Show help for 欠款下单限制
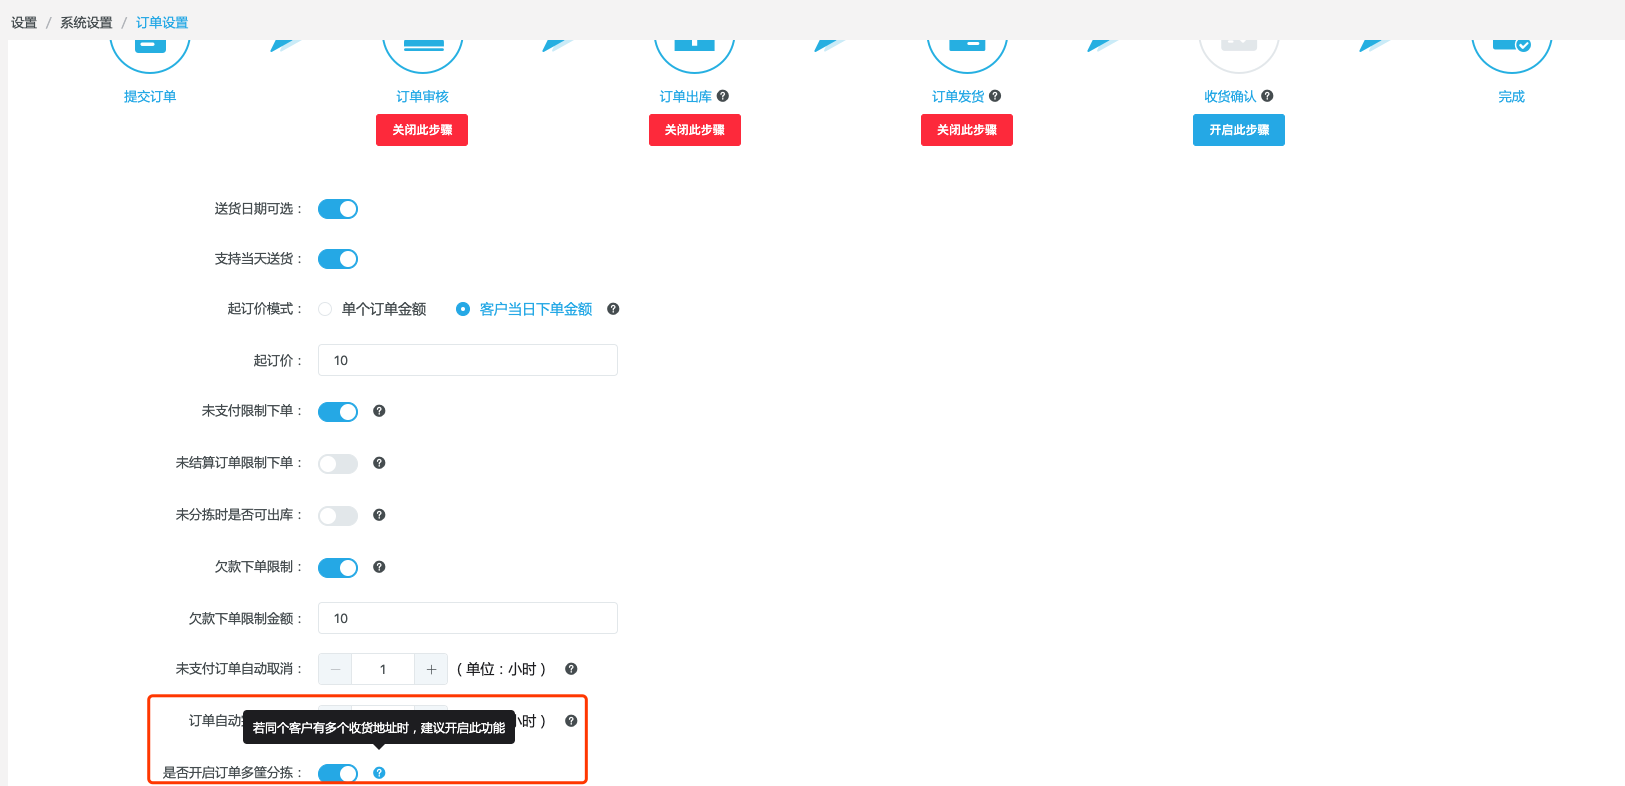The width and height of the screenshot is (1625, 786). [x=379, y=567]
